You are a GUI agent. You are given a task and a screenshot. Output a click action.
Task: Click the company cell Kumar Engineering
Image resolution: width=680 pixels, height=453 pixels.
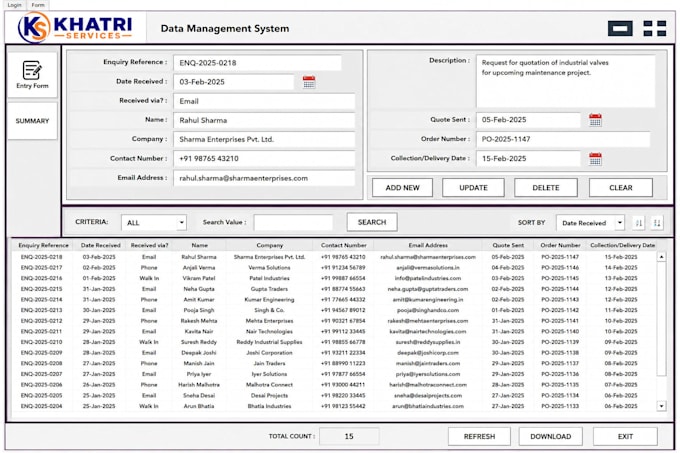point(269,300)
